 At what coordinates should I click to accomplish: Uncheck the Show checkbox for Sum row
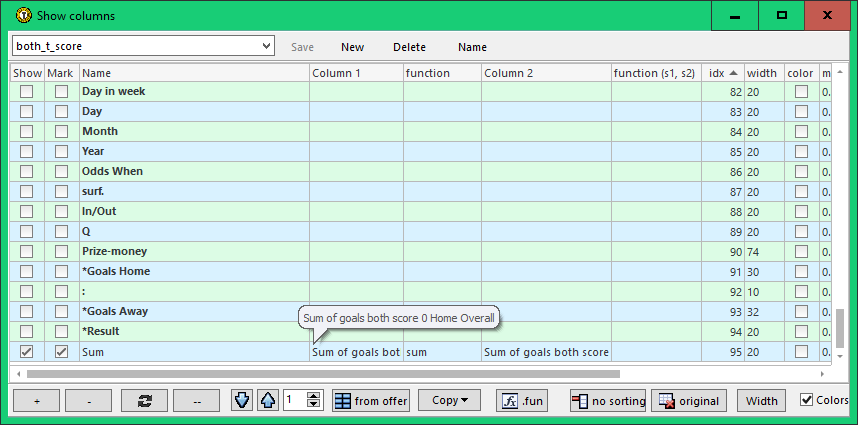pyautogui.click(x=27, y=352)
